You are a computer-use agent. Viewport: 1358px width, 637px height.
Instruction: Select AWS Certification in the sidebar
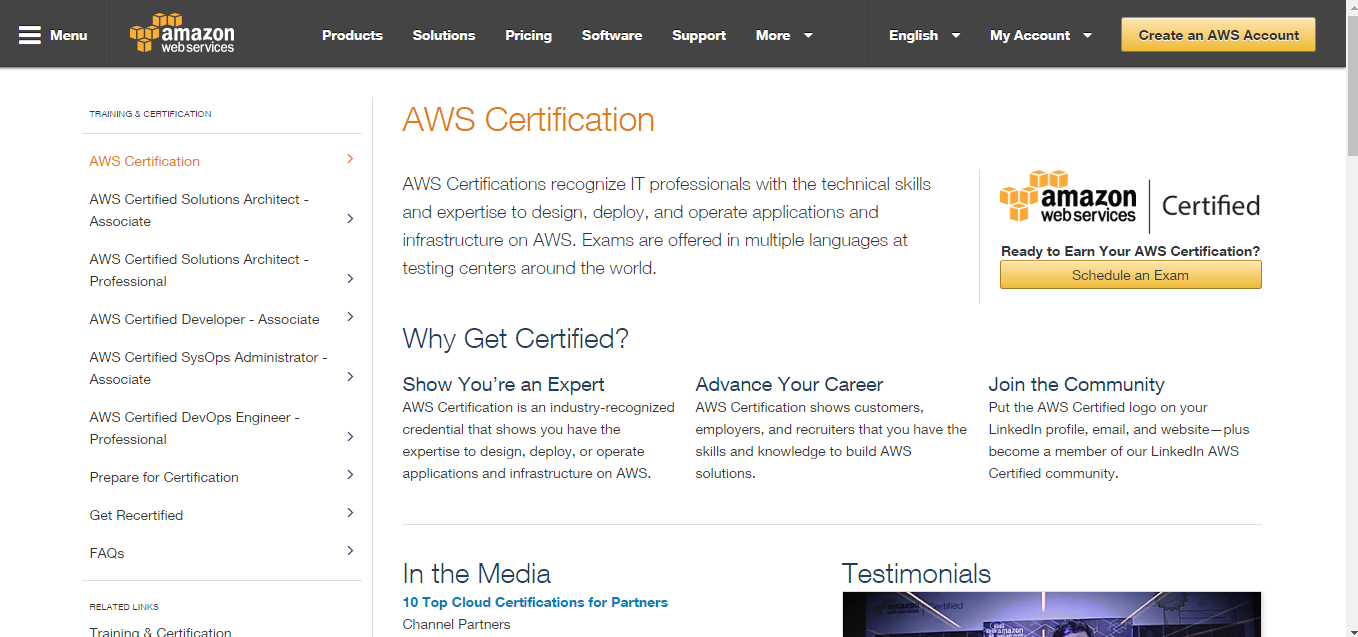click(145, 161)
